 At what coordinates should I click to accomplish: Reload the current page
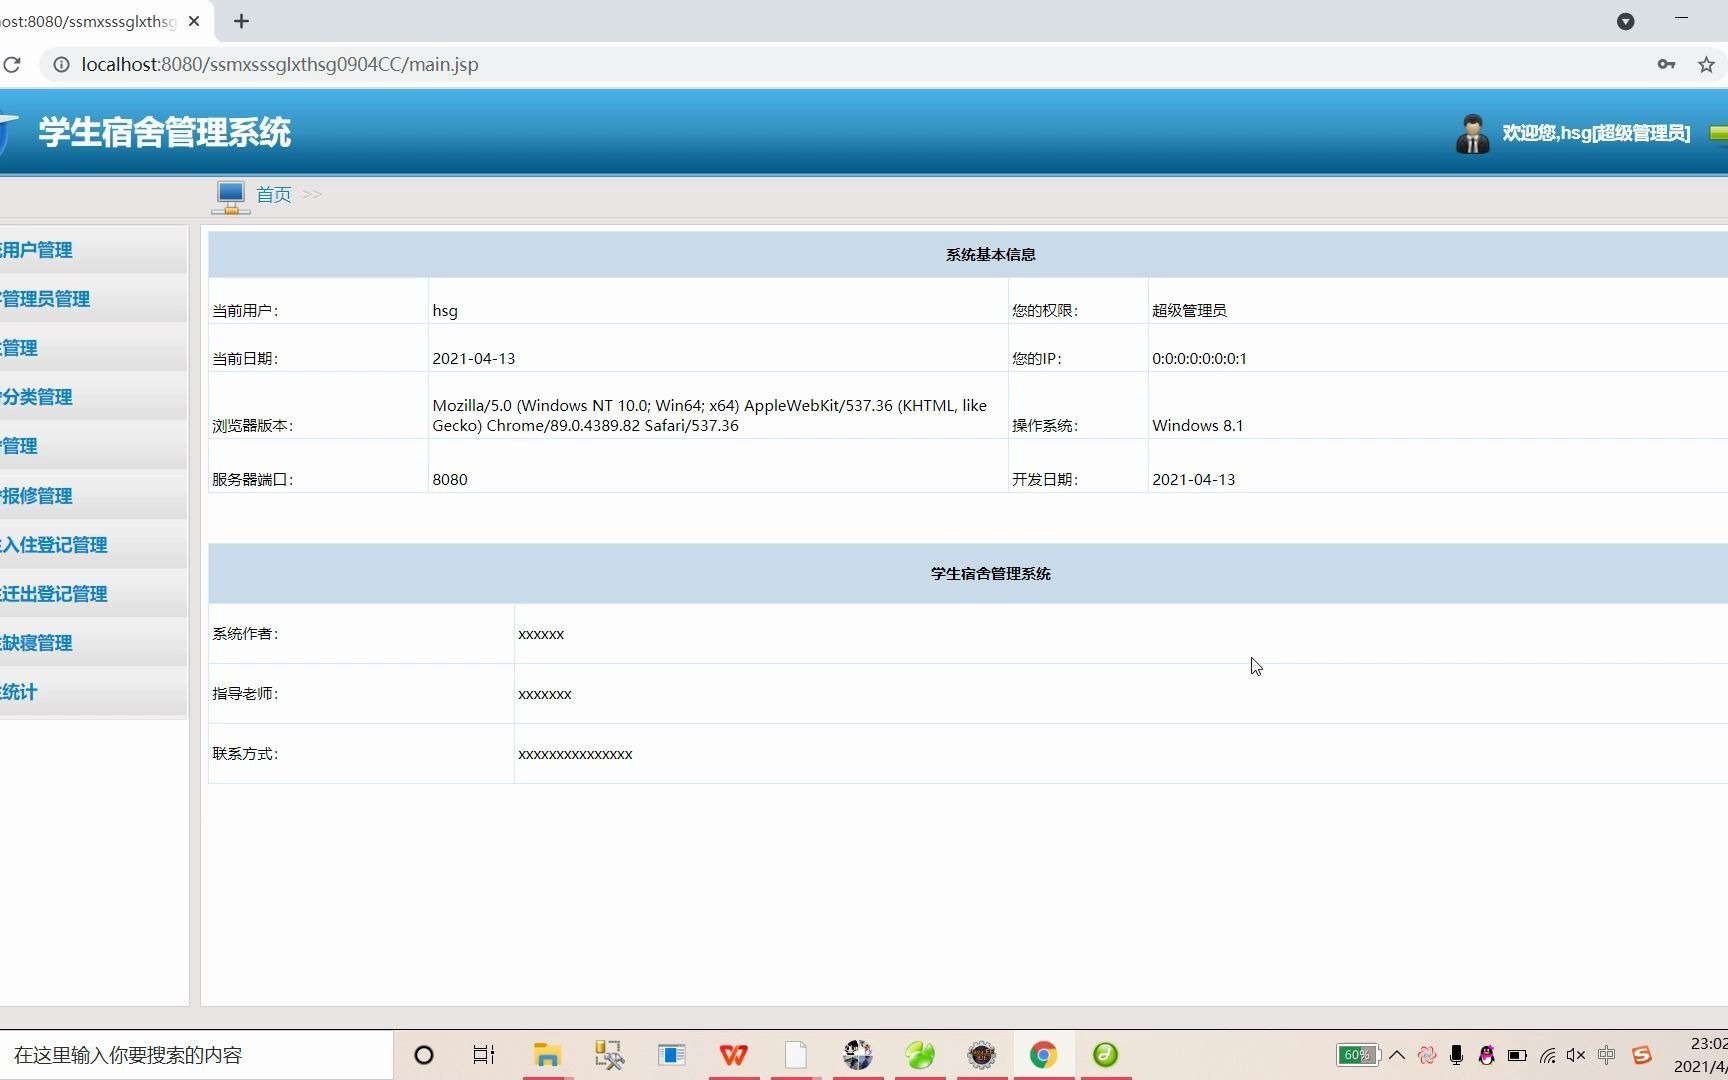(x=13, y=64)
